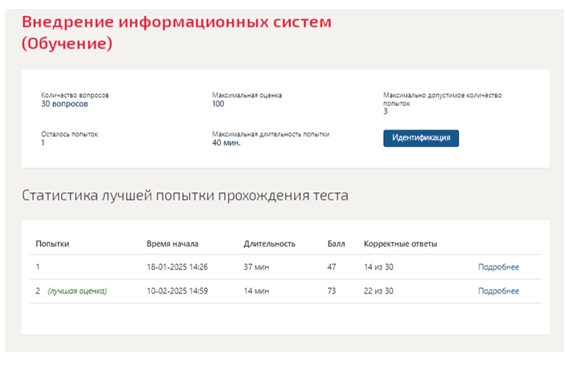Click the Балл column header
This screenshot has height=369, width=565.
(336, 244)
